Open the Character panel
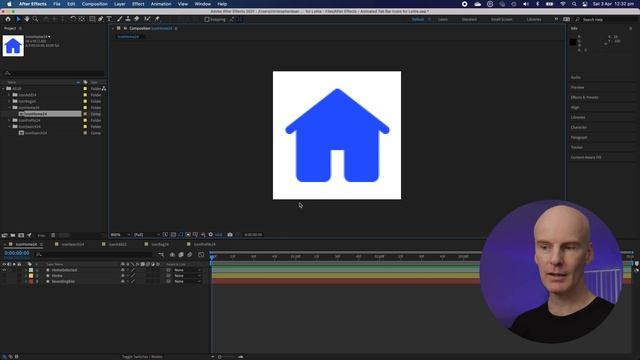 pyautogui.click(x=578, y=127)
